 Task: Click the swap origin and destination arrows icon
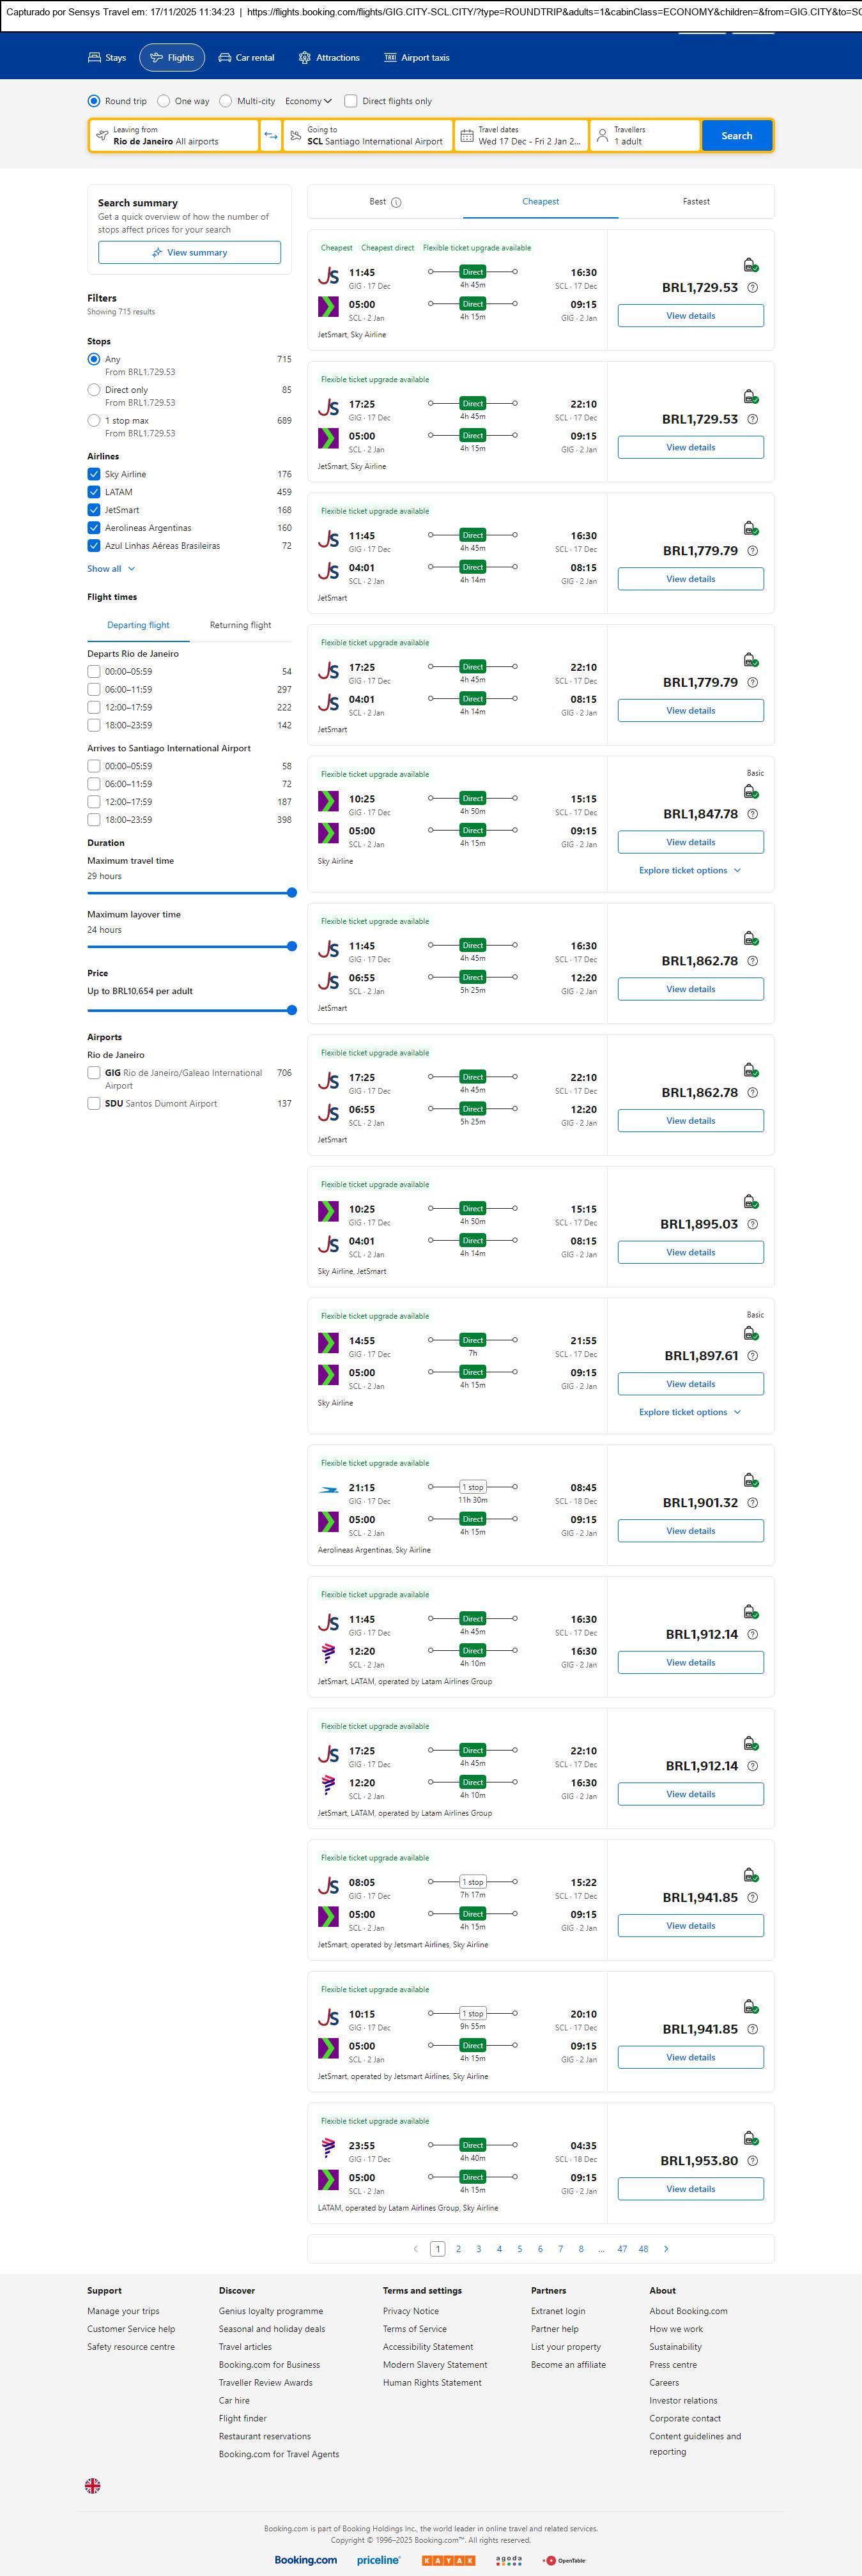click(x=271, y=136)
